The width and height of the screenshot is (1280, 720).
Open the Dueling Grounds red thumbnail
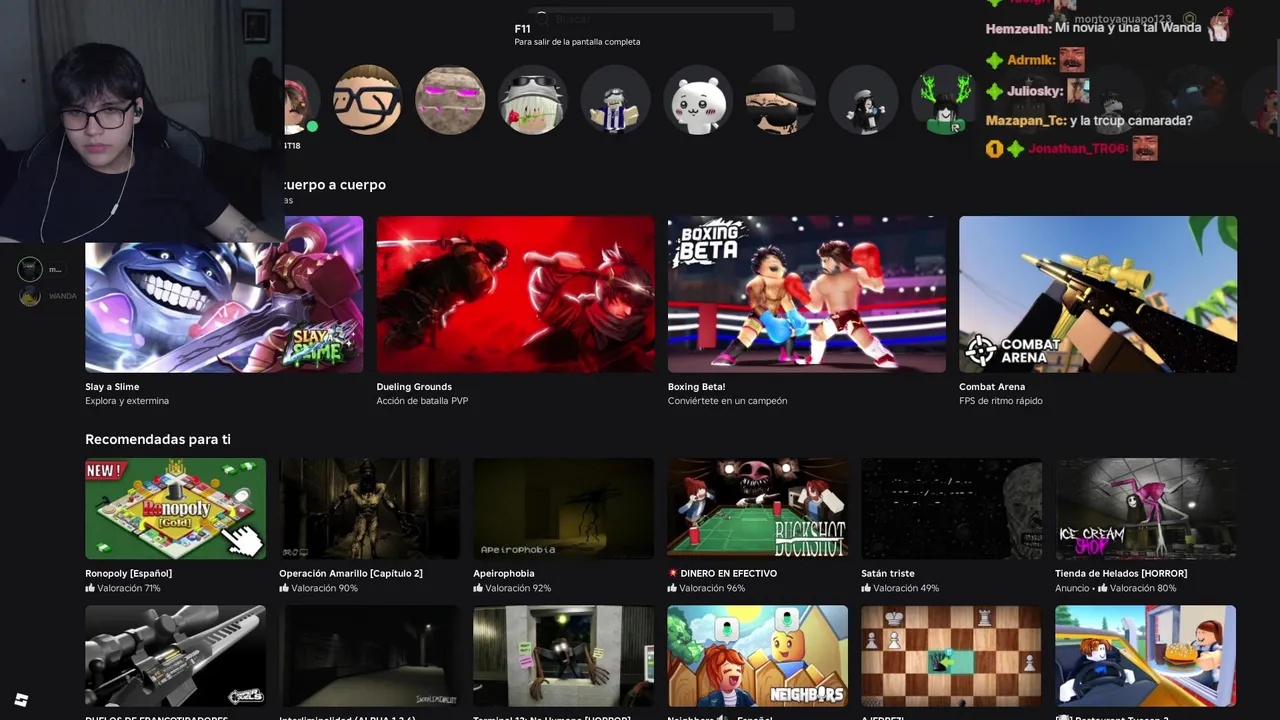[x=515, y=294]
